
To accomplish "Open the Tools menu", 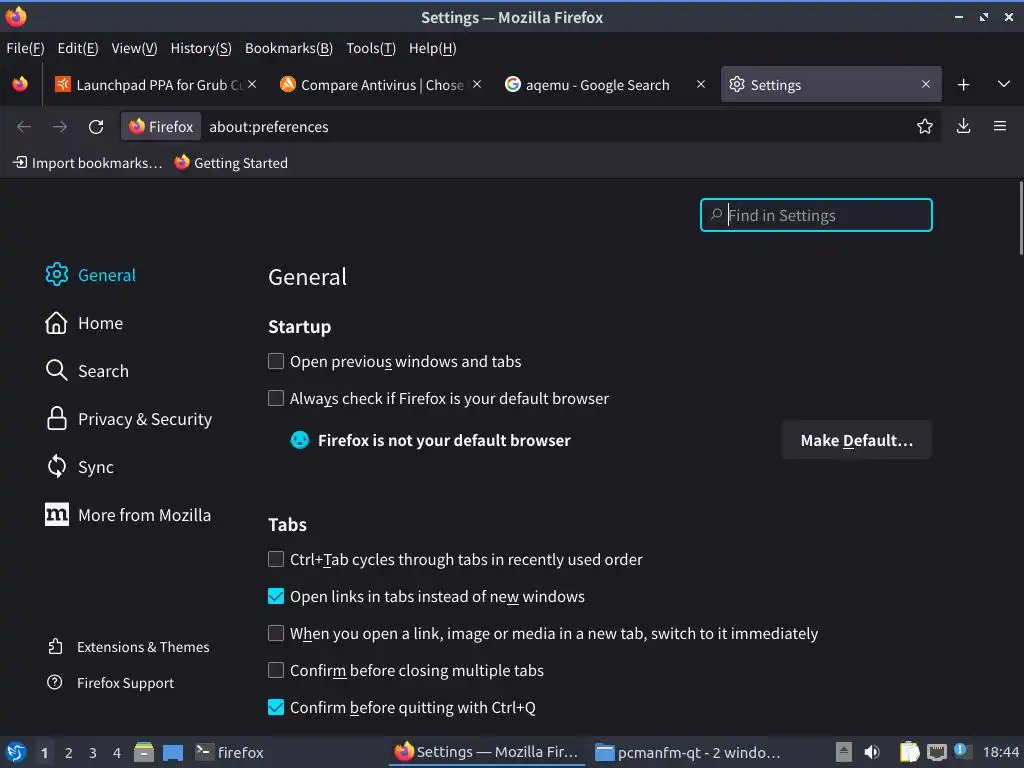I will [371, 48].
